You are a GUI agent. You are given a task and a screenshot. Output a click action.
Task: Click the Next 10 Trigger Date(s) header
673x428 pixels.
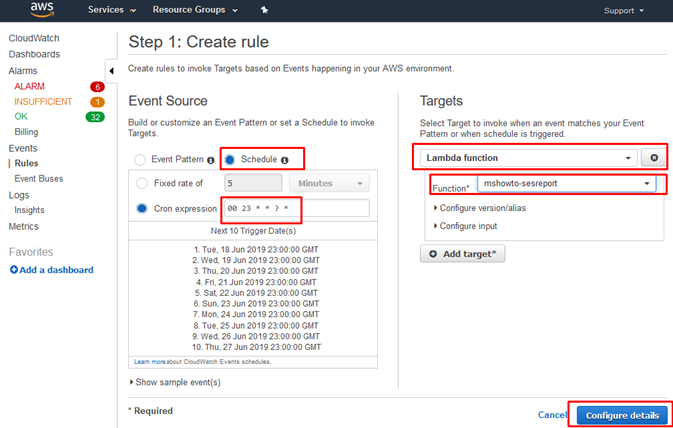(253, 231)
